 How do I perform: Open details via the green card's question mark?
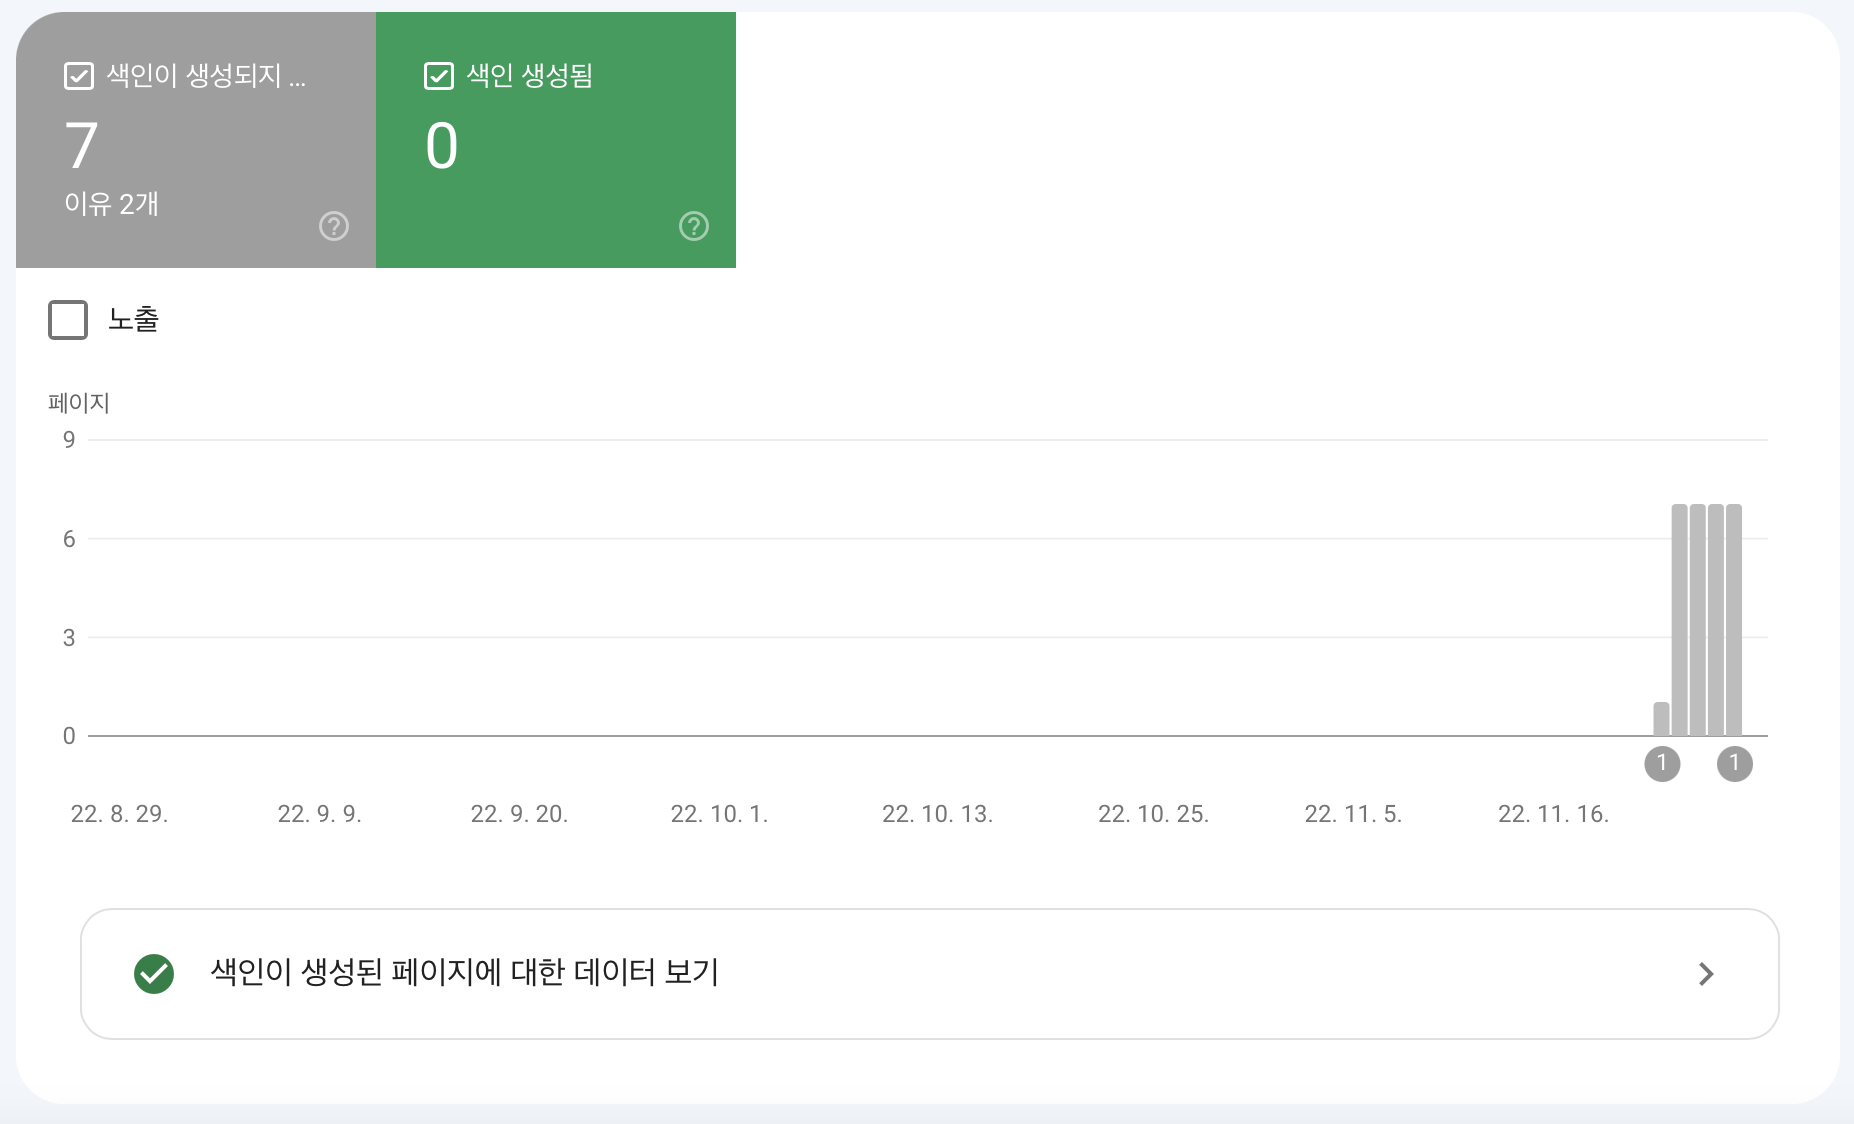pos(694,226)
